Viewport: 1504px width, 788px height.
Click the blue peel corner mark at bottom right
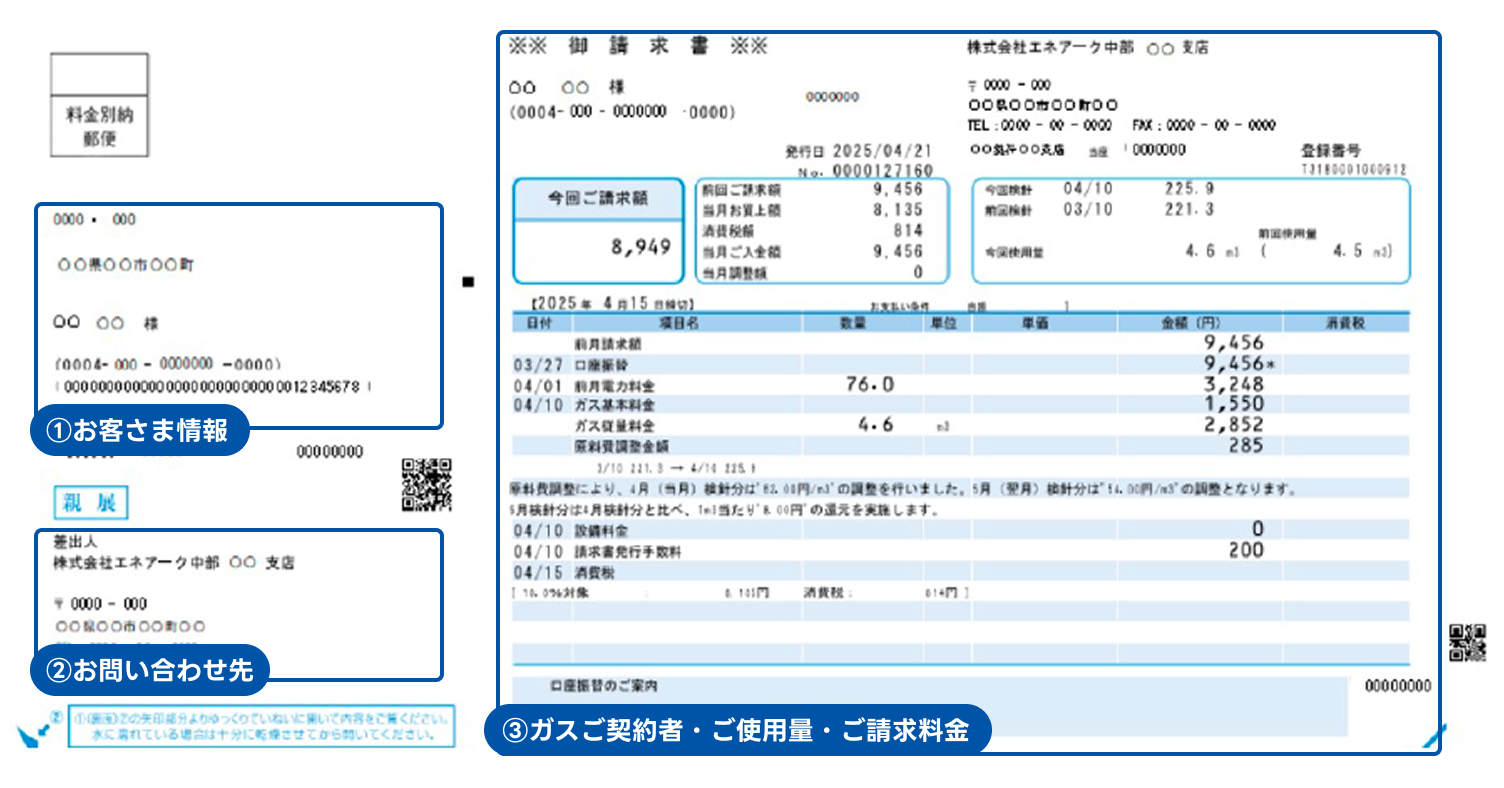coord(1433,738)
